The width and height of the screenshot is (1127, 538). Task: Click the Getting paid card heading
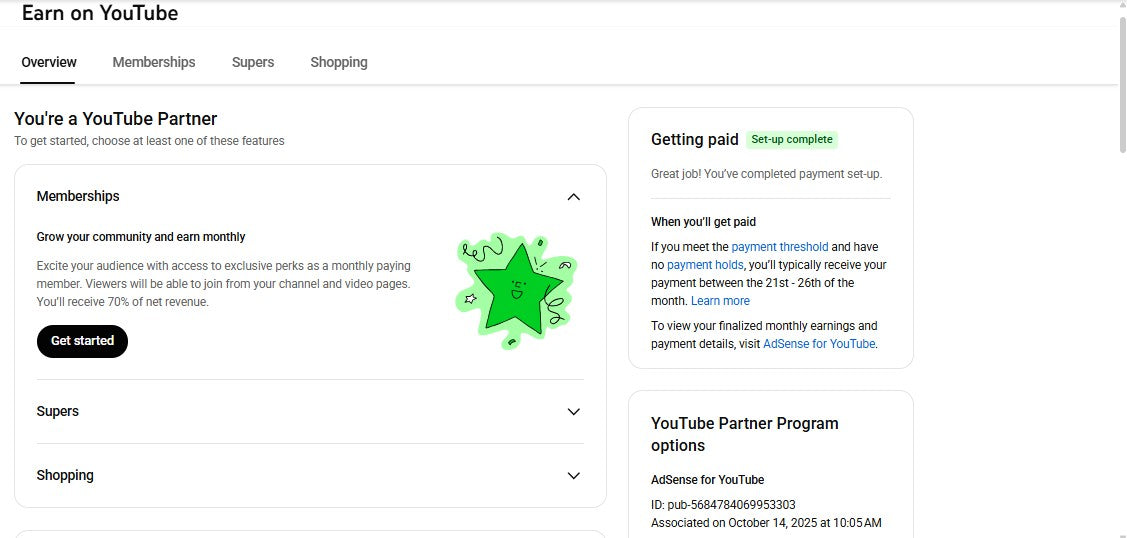click(x=694, y=140)
